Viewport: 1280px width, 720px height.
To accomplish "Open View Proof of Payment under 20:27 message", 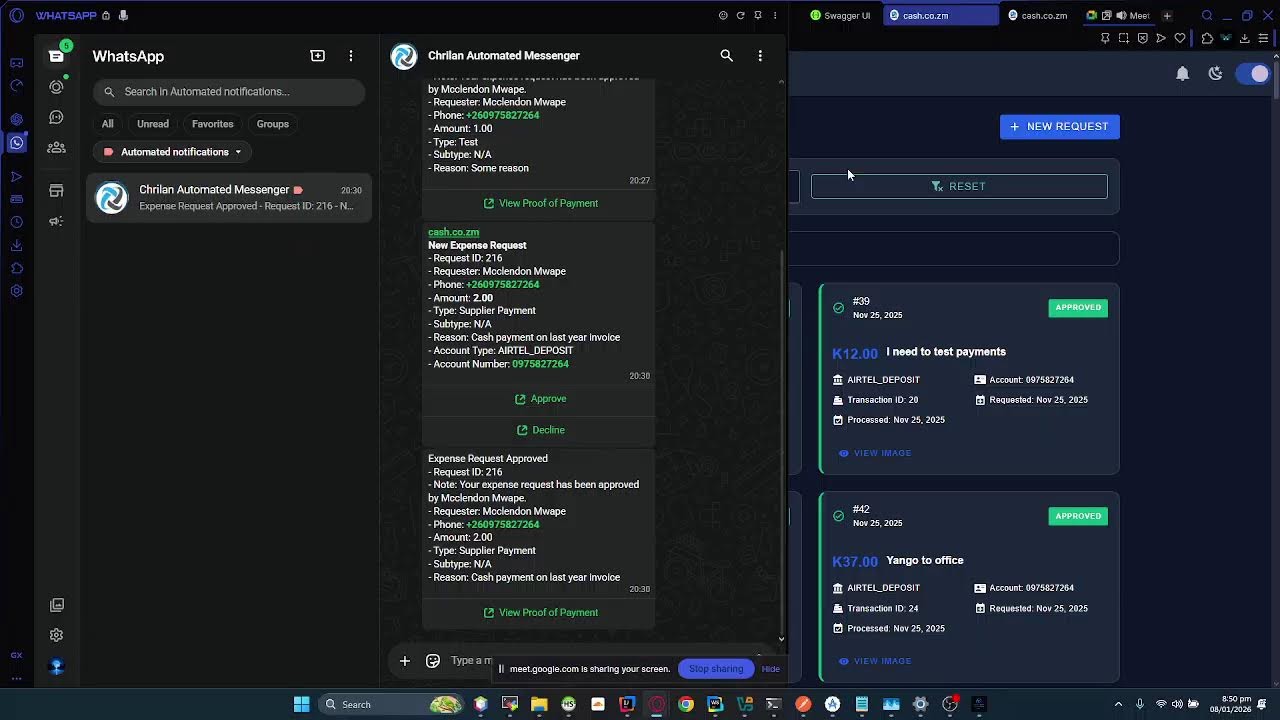I will coord(540,203).
